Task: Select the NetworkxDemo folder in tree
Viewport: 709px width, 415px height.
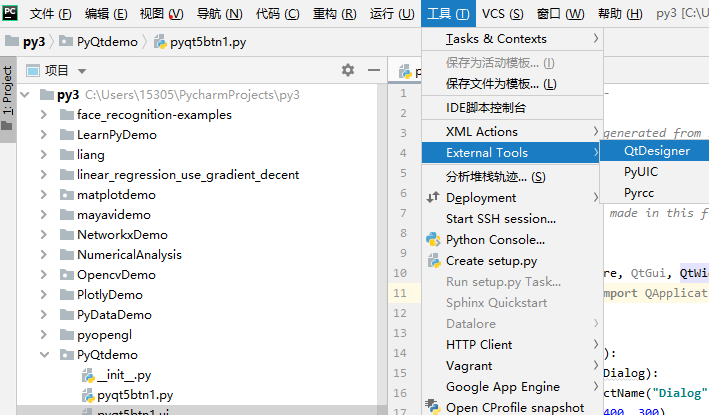Action: pyautogui.click(x=122, y=235)
